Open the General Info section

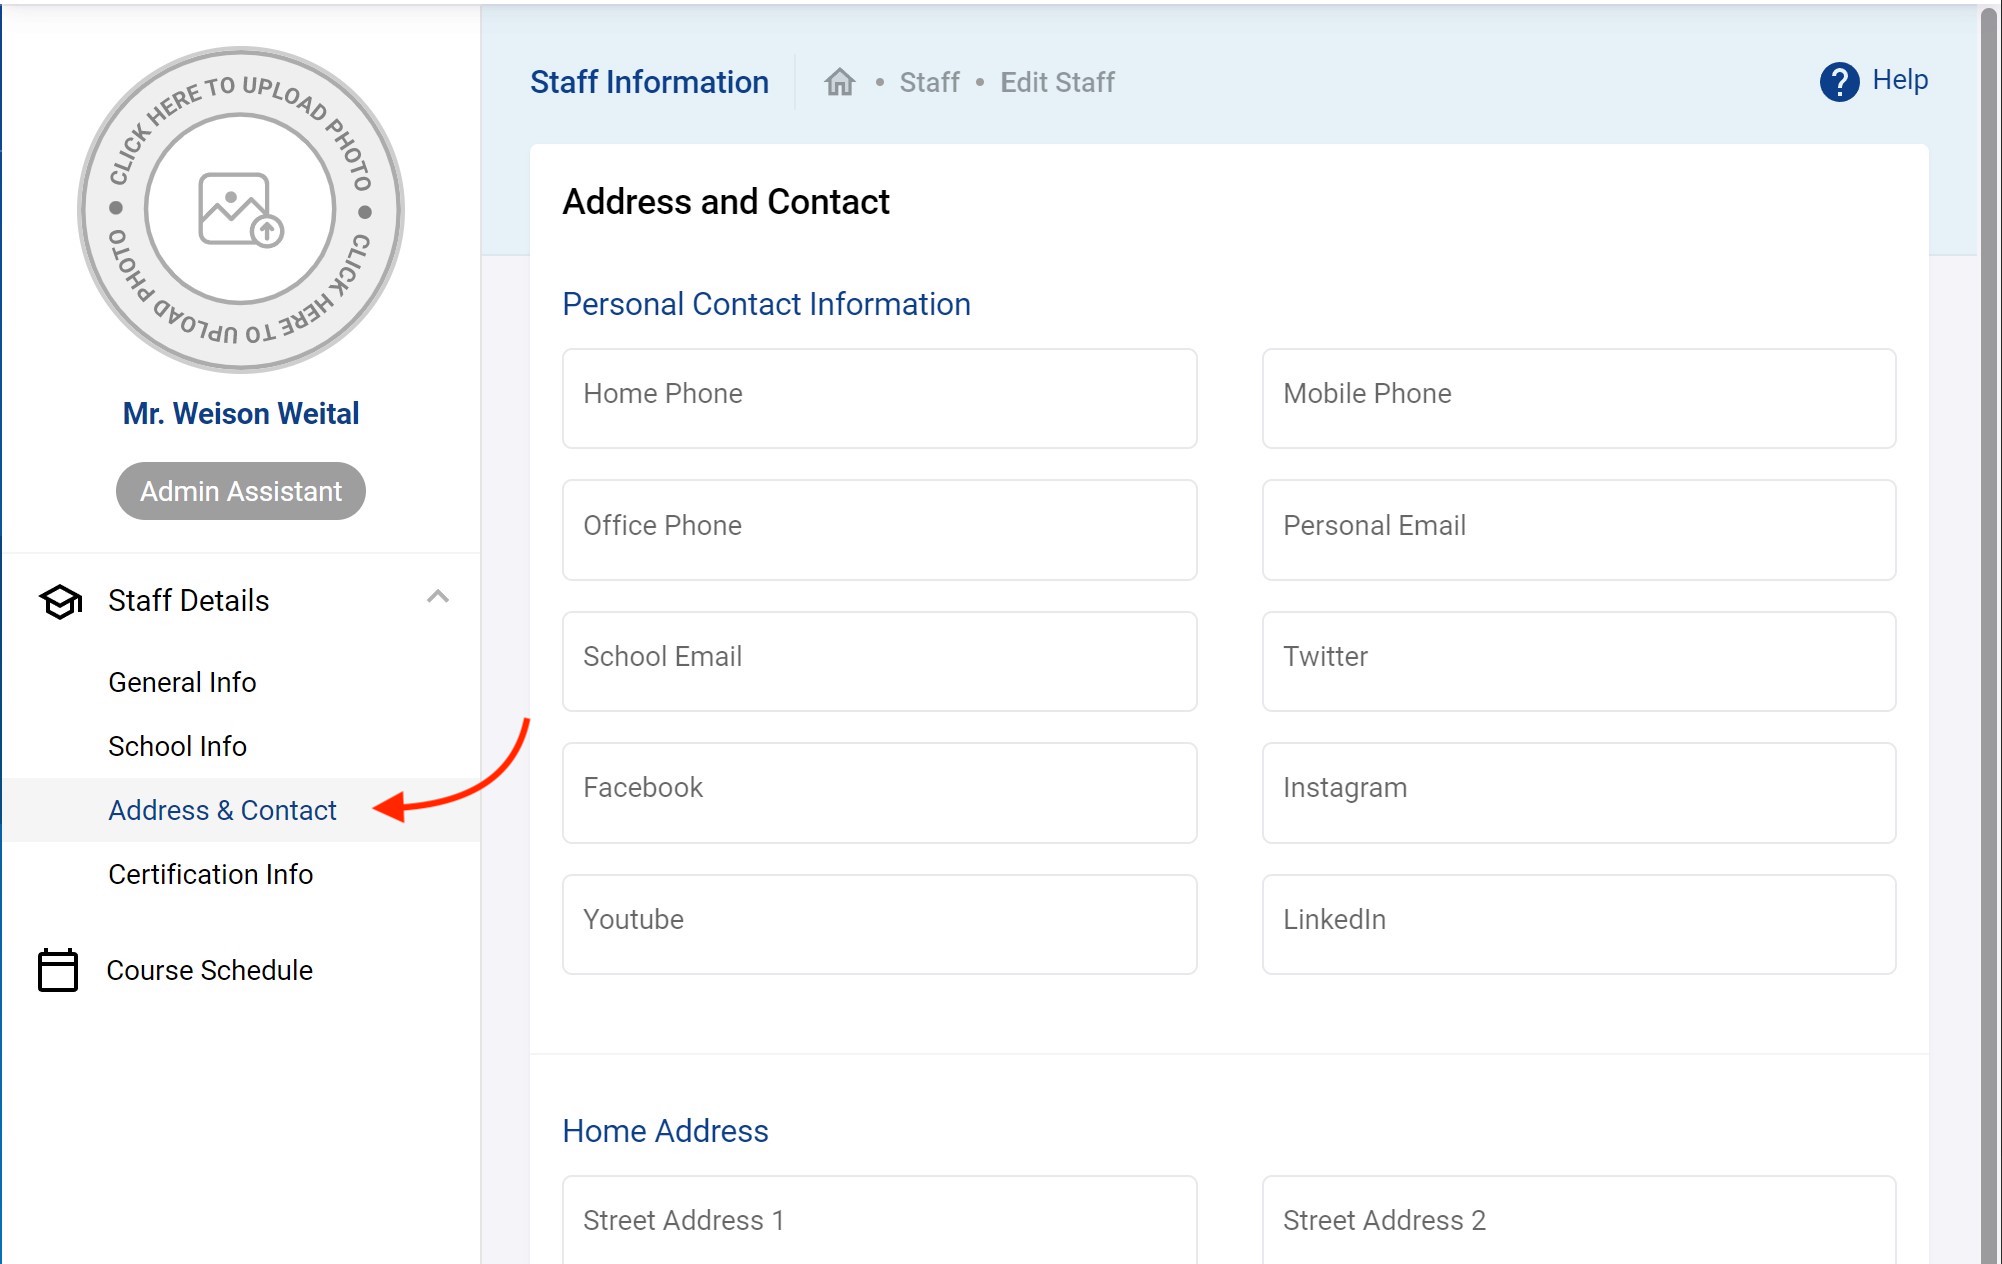(x=182, y=682)
